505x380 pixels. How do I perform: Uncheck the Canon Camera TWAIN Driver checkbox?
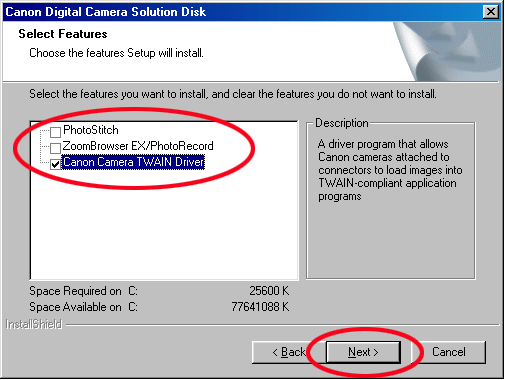55,164
